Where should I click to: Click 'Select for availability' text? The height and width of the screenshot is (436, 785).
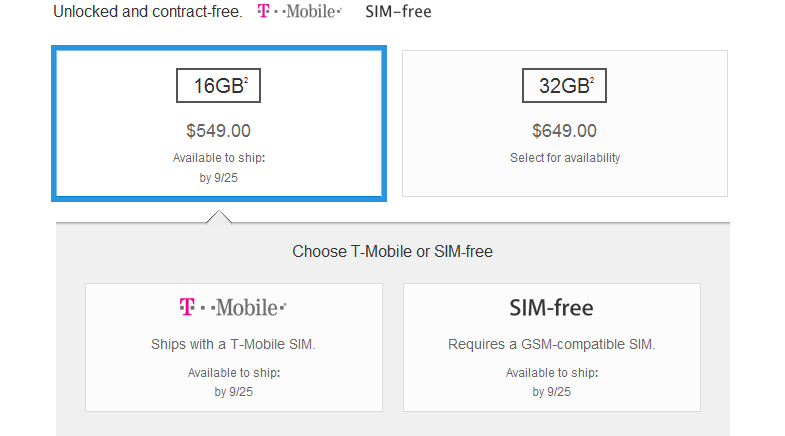click(565, 158)
